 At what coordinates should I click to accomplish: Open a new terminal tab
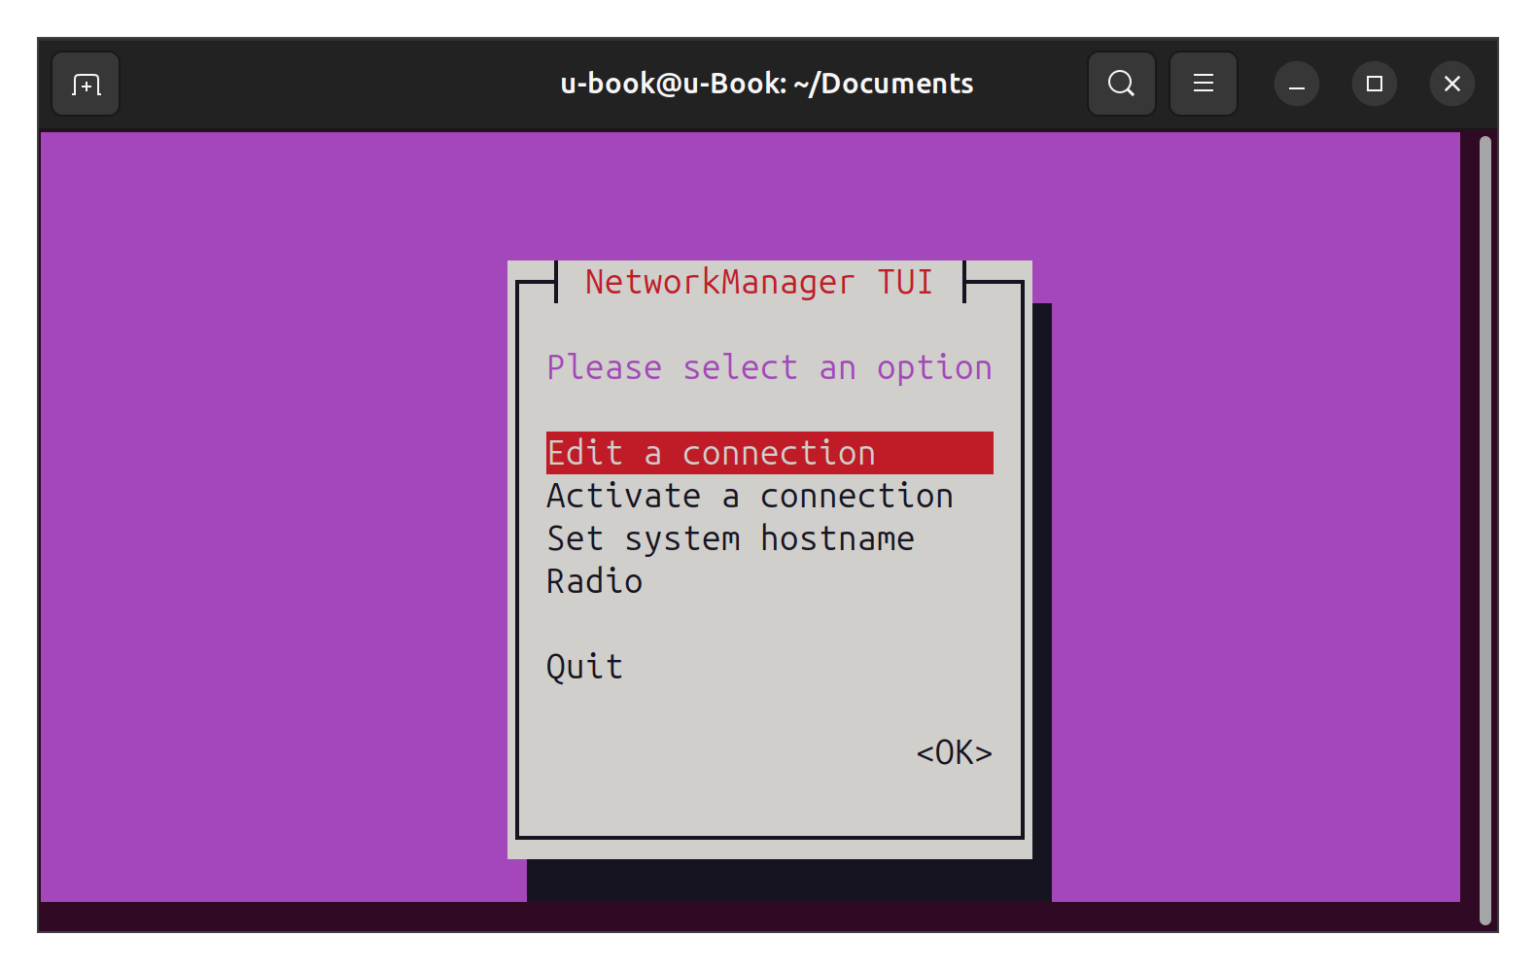click(86, 84)
